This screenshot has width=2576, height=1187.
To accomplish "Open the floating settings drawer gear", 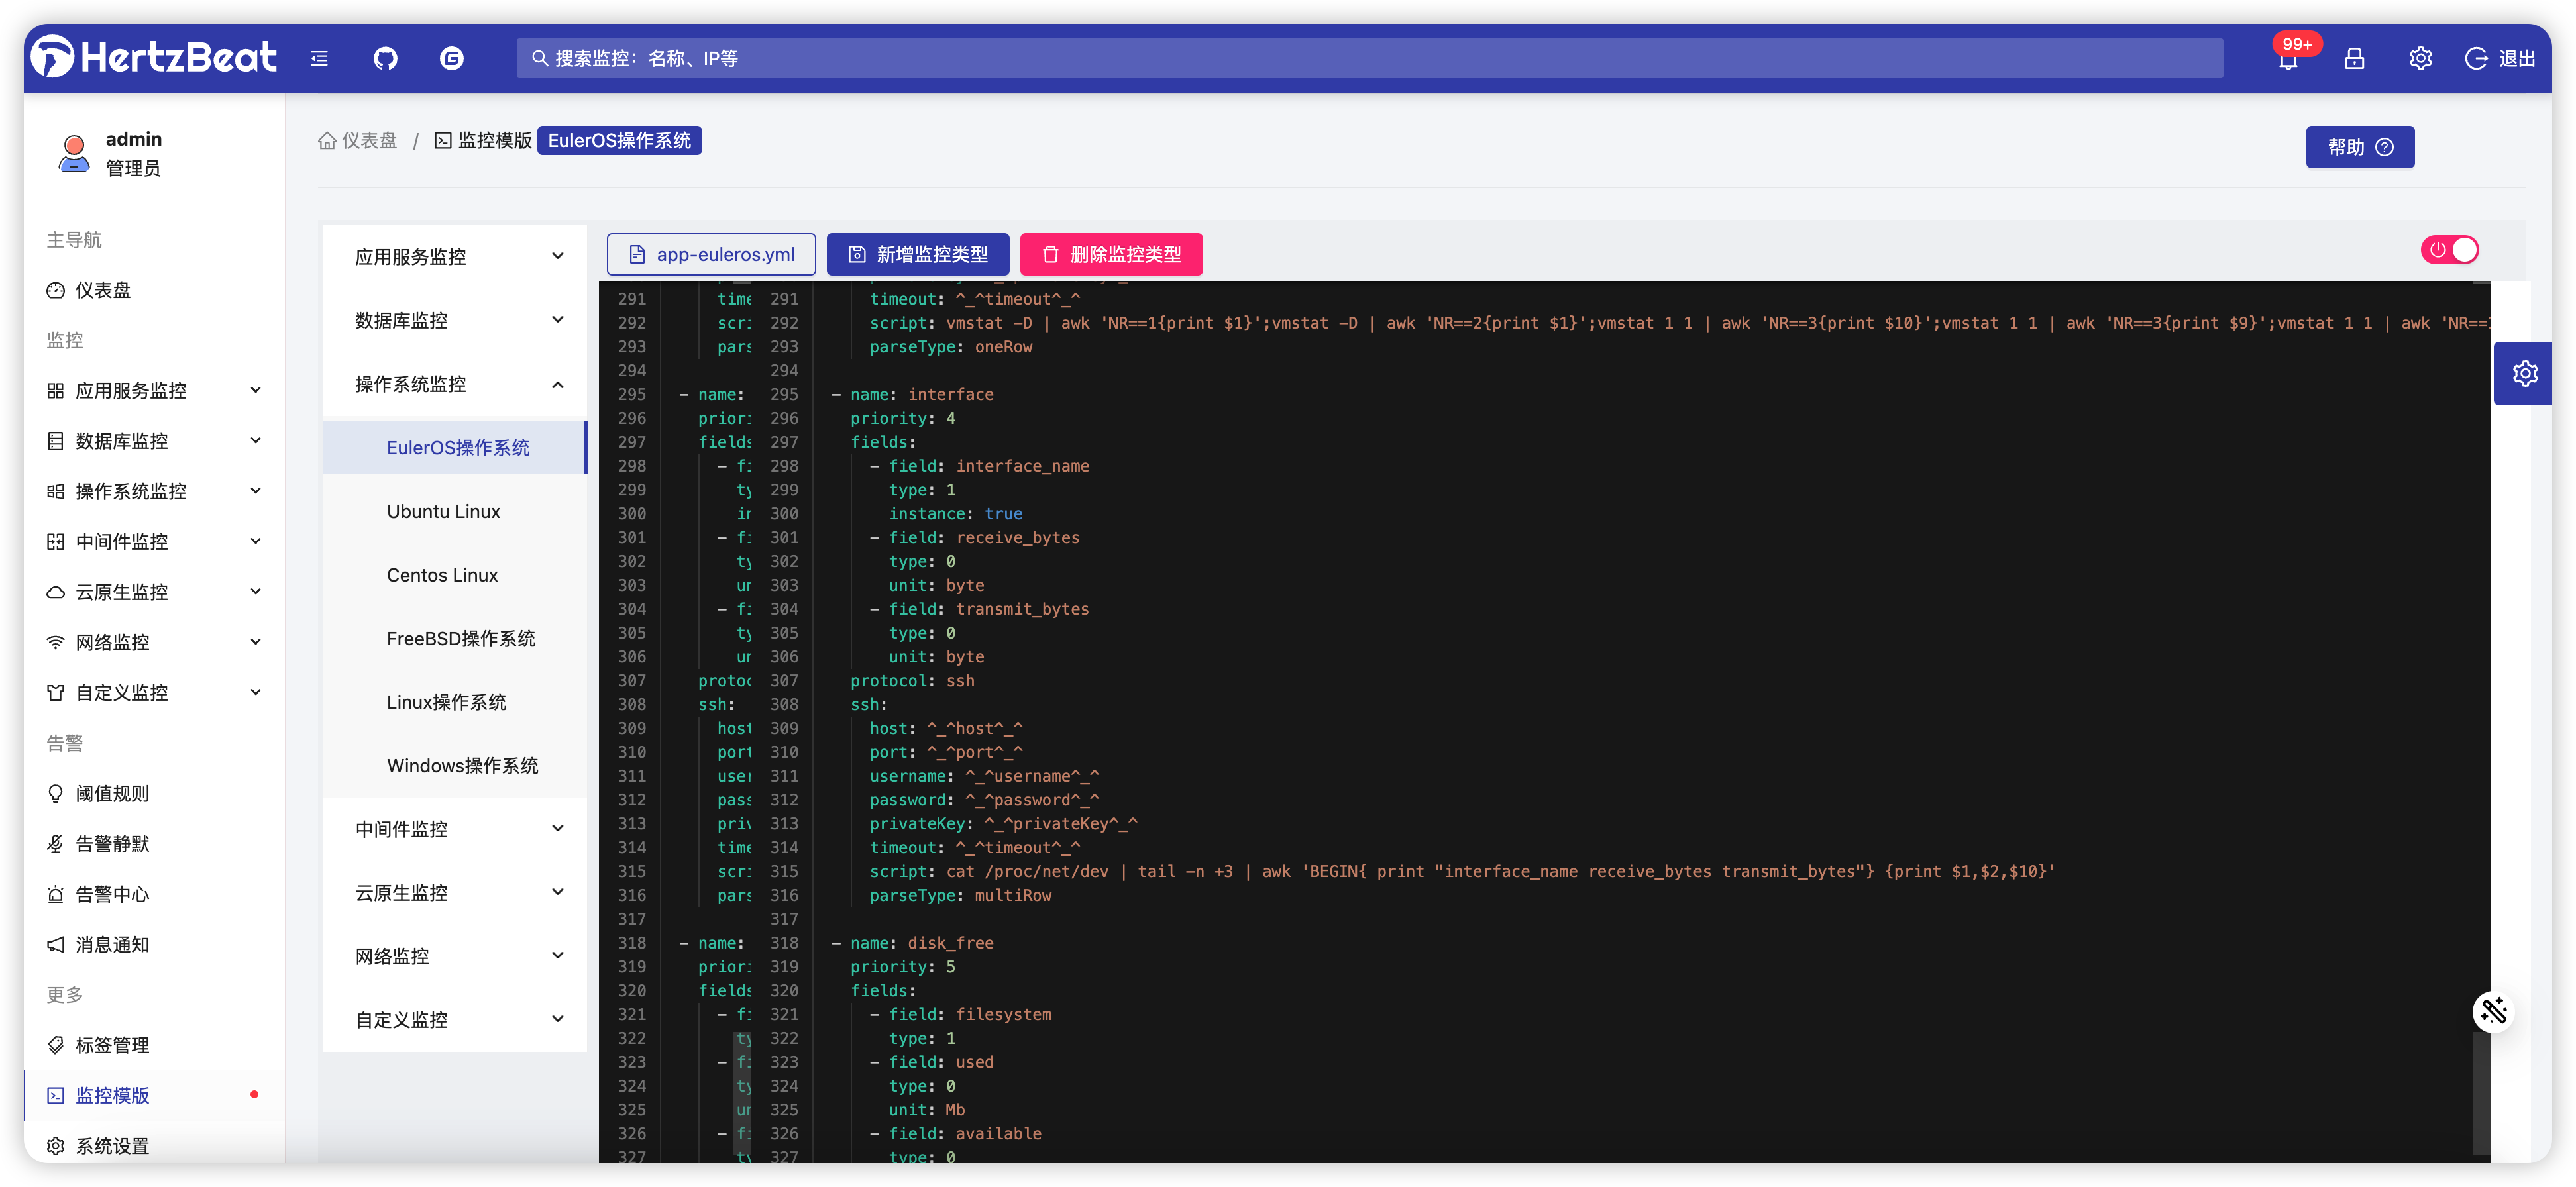I will pos(2525,374).
